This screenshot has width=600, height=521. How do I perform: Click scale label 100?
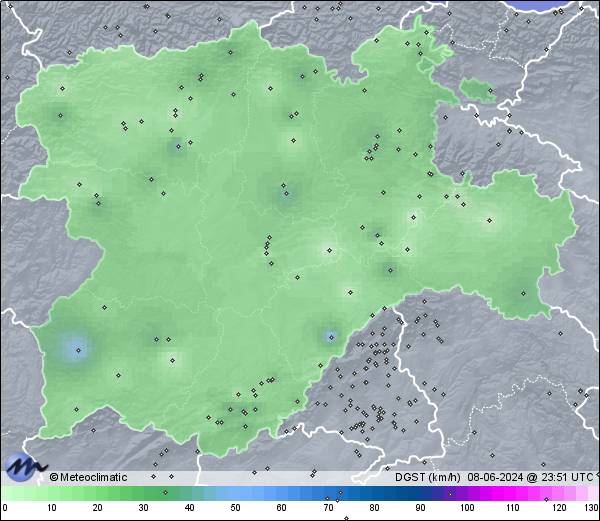point(467,508)
